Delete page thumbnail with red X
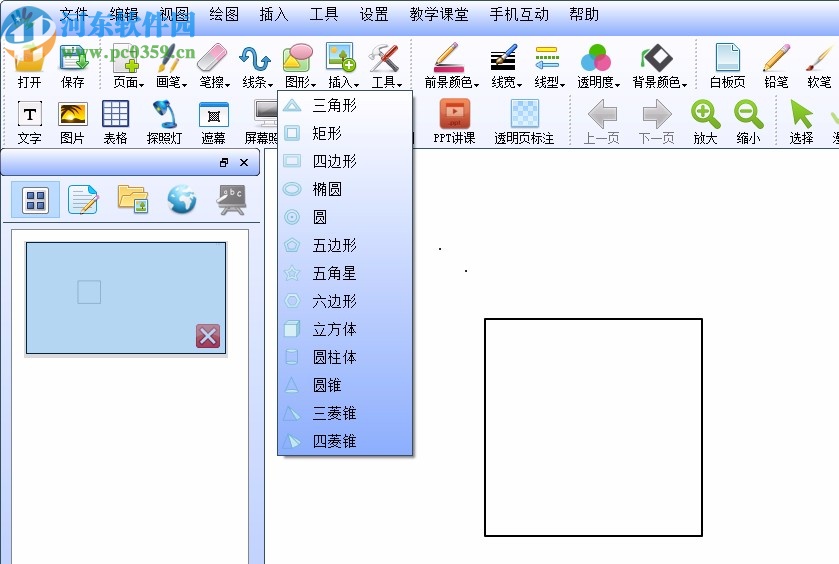839x564 pixels. [208, 336]
